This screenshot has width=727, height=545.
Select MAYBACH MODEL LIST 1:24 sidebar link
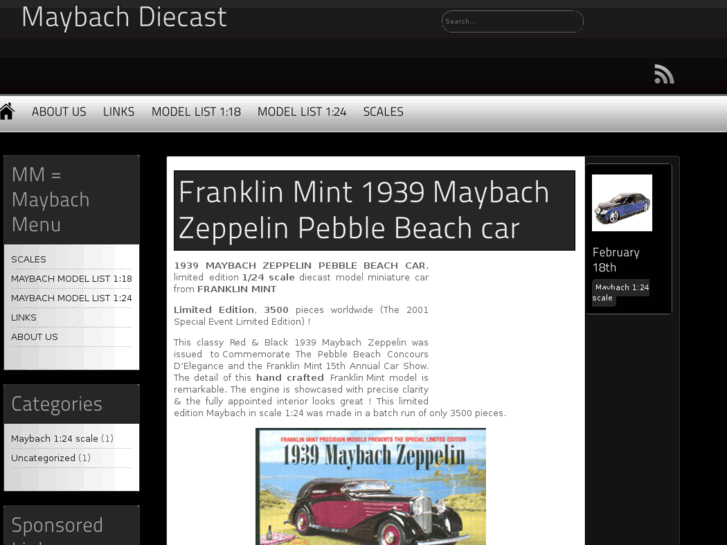71,298
